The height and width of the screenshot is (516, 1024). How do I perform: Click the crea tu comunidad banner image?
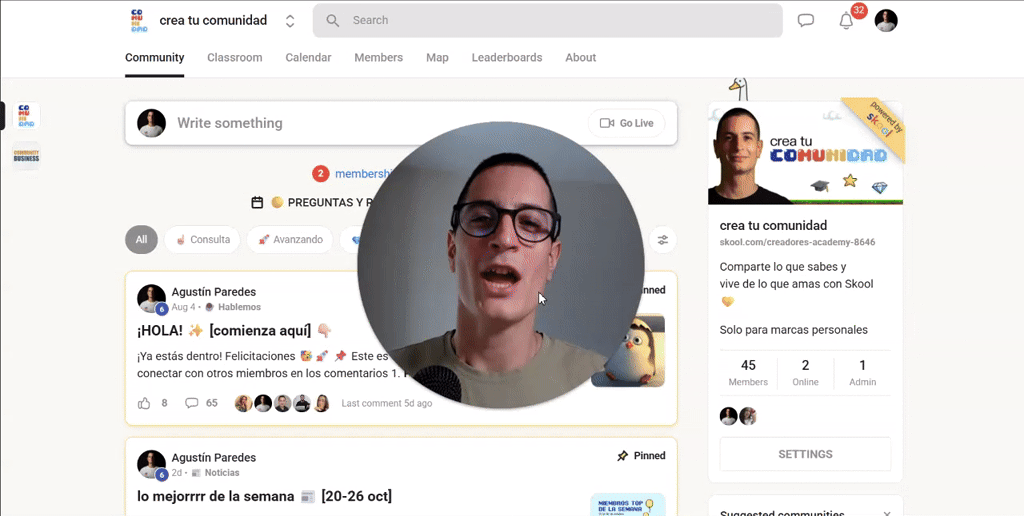pyautogui.click(x=805, y=153)
